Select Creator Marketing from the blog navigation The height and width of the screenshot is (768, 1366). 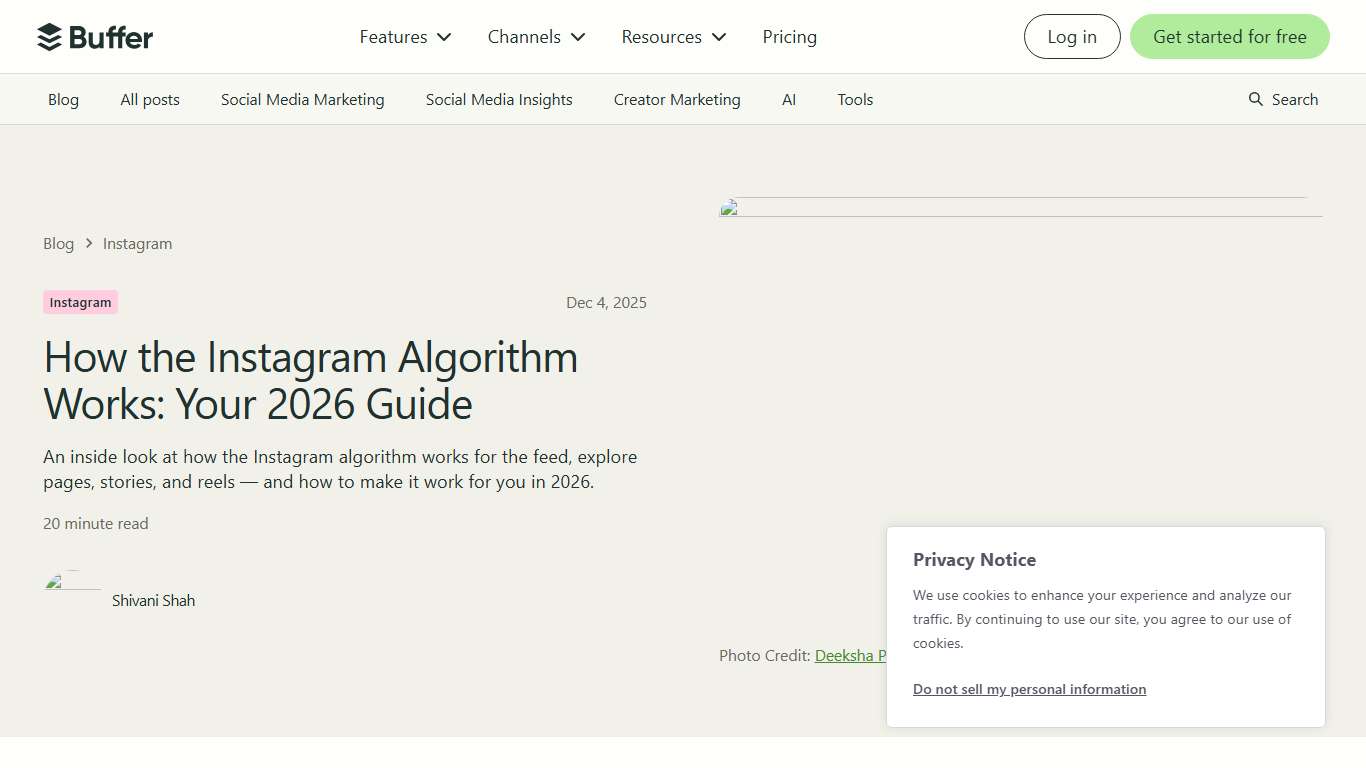[x=677, y=99]
